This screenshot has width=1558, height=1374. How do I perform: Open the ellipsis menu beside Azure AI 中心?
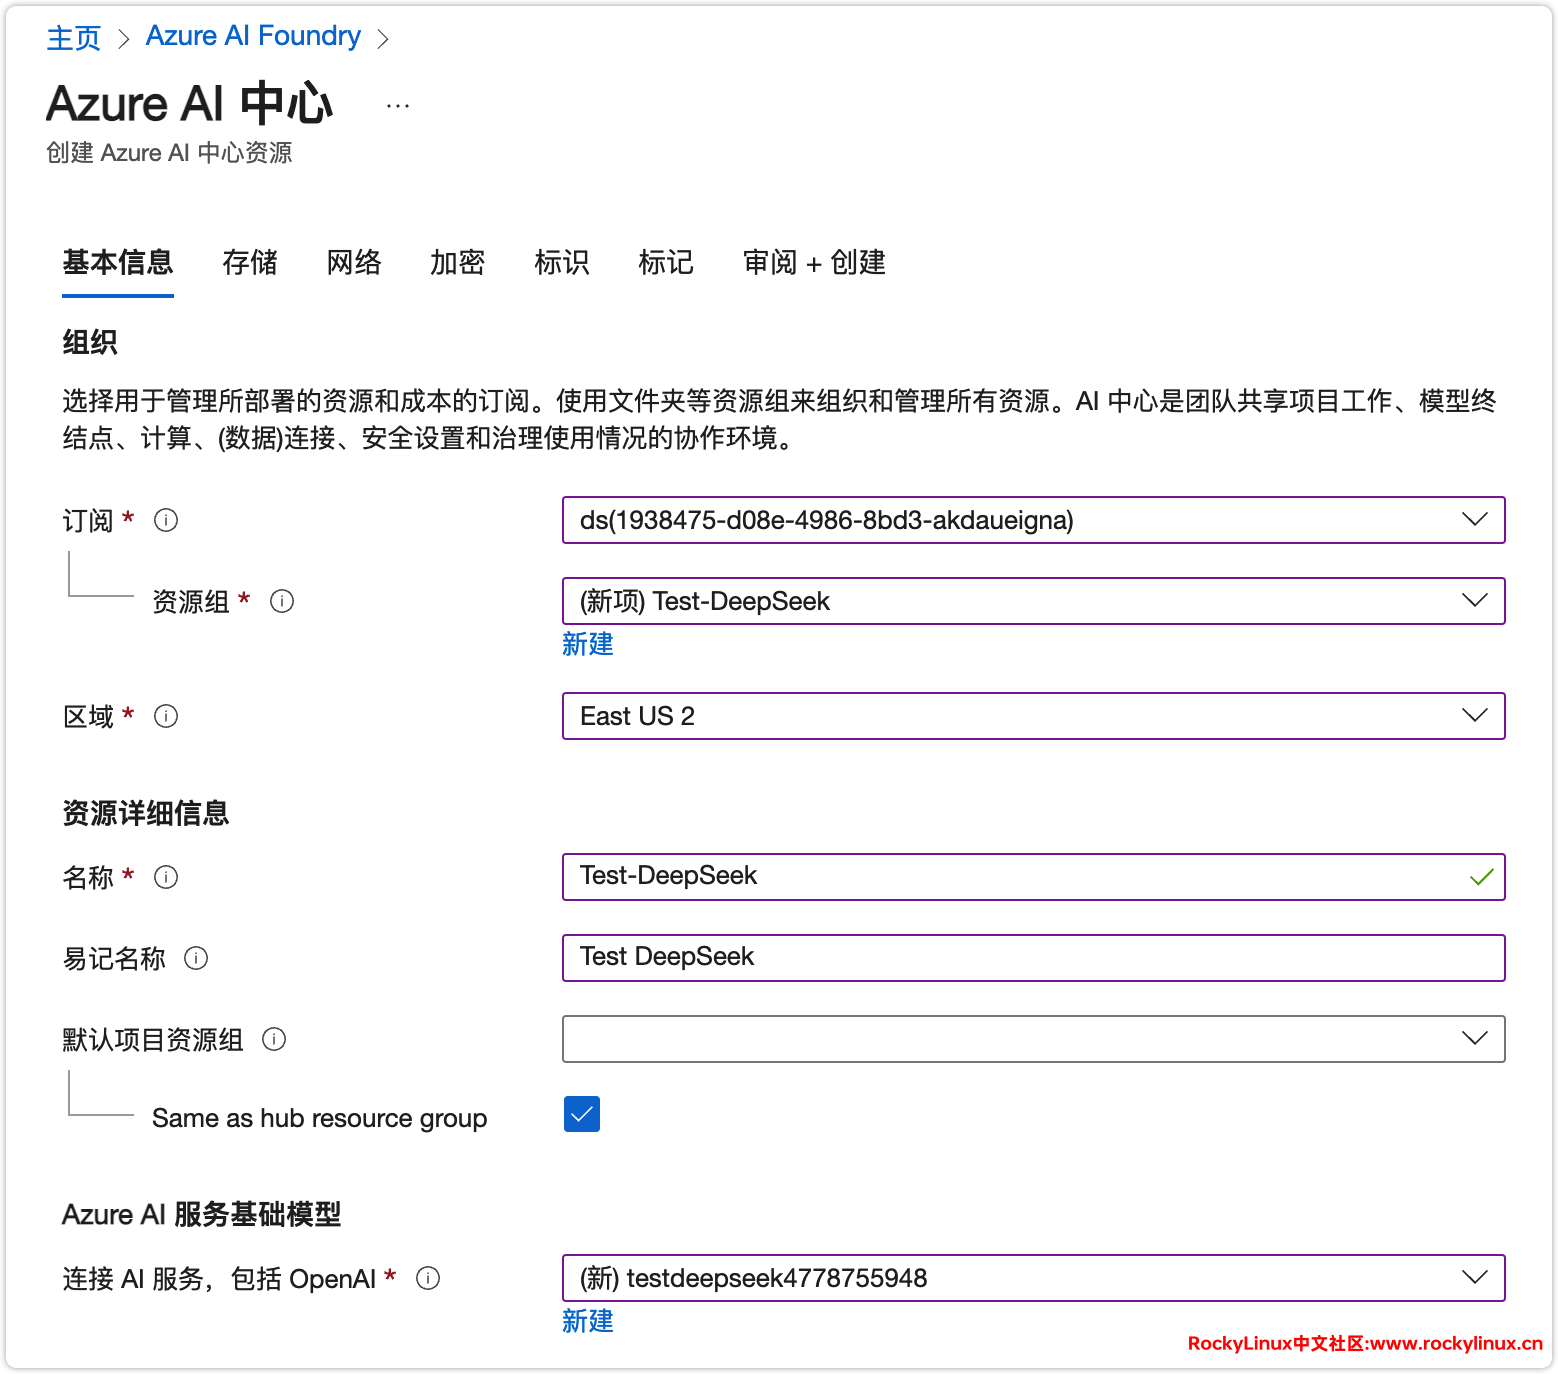pyautogui.click(x=398, y=106)
